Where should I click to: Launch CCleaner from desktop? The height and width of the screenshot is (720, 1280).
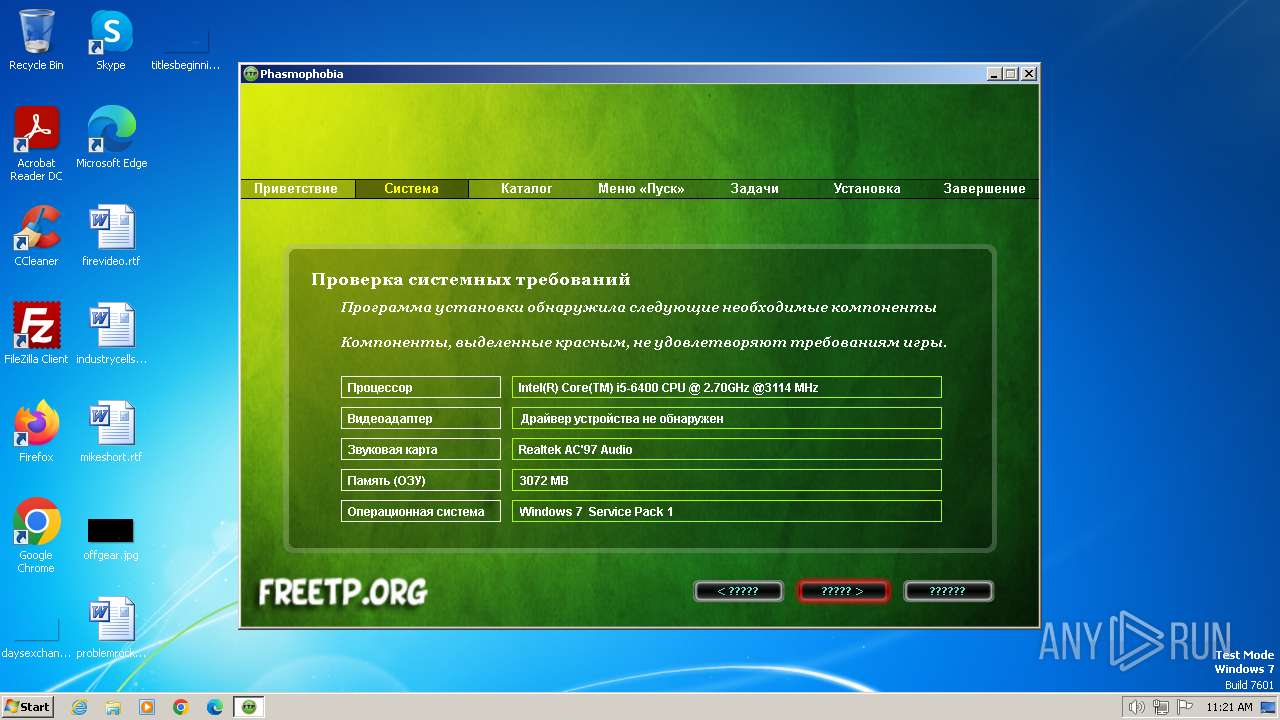[x=36, y=236]
